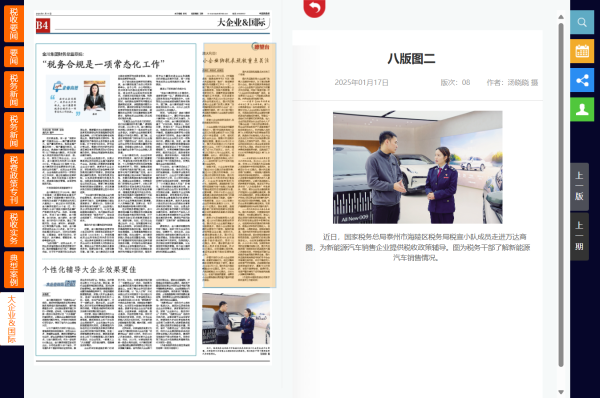Open the 税务政策专刊 side tab

tap(14, 179)
